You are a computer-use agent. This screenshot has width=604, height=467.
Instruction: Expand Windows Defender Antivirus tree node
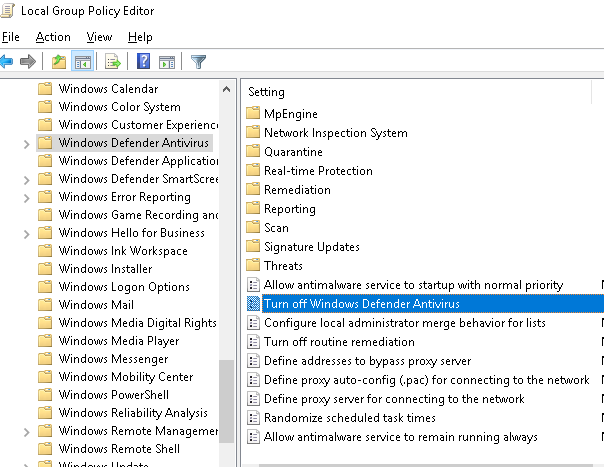tap(26, 144)
